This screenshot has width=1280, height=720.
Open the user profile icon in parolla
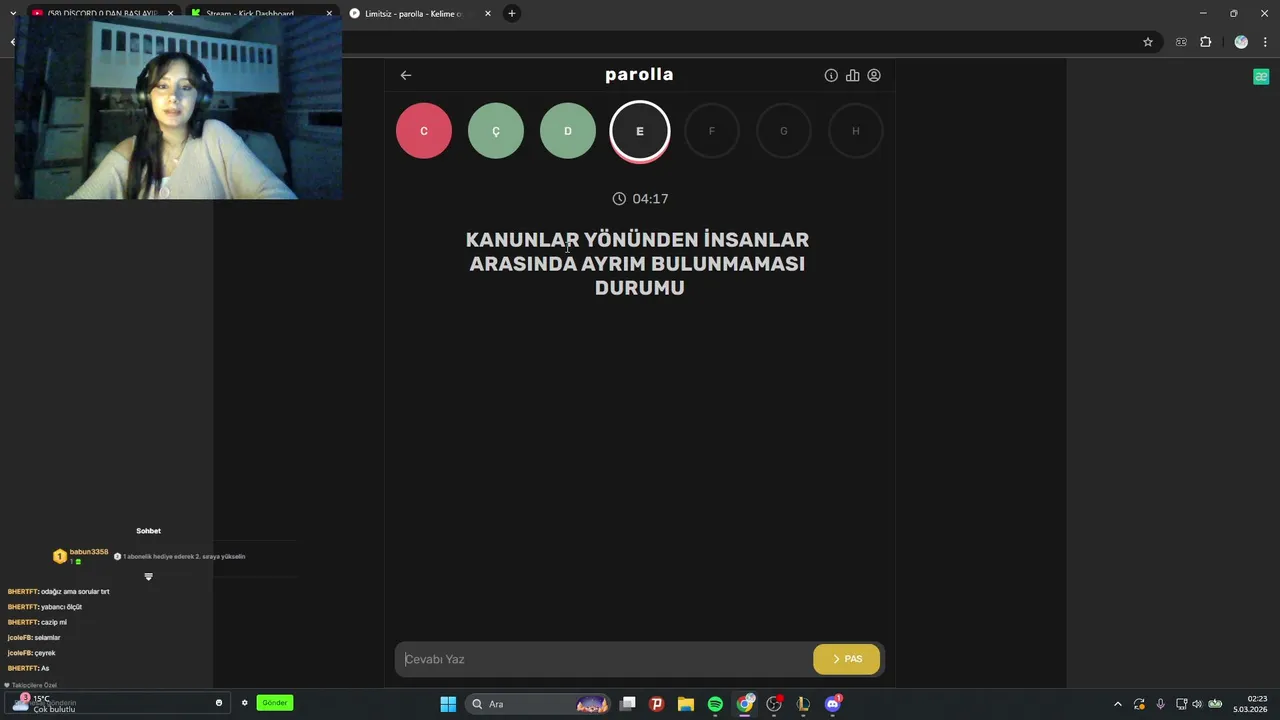coord(874,75)
